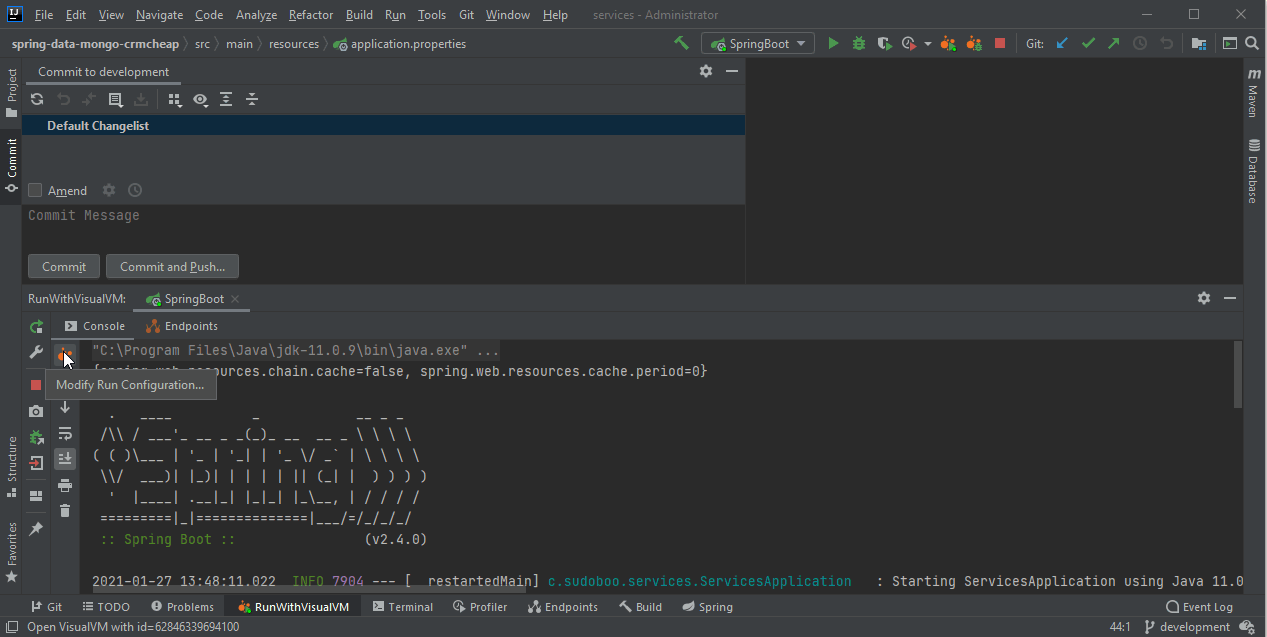The image size is (1267, 637).
Task: Open Profiler run options dropdown arrow
Action: (x=927, y=44)
